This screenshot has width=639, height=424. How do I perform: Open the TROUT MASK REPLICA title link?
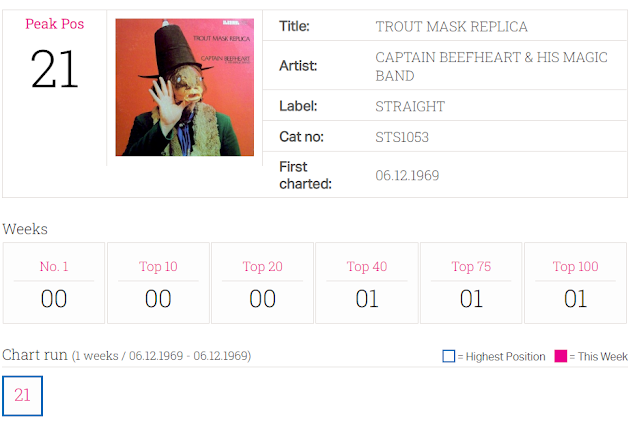pos(451,26)
